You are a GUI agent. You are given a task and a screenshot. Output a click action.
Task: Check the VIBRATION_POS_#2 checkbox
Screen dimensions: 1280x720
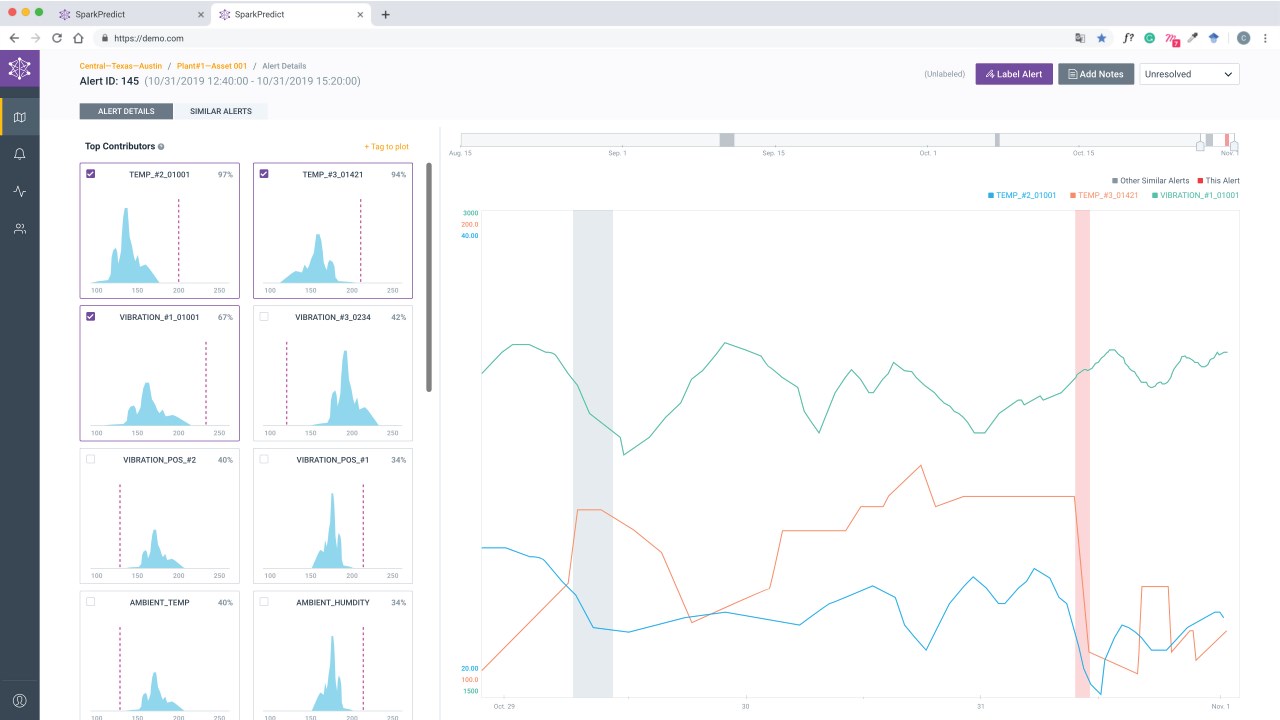(91, 460)
